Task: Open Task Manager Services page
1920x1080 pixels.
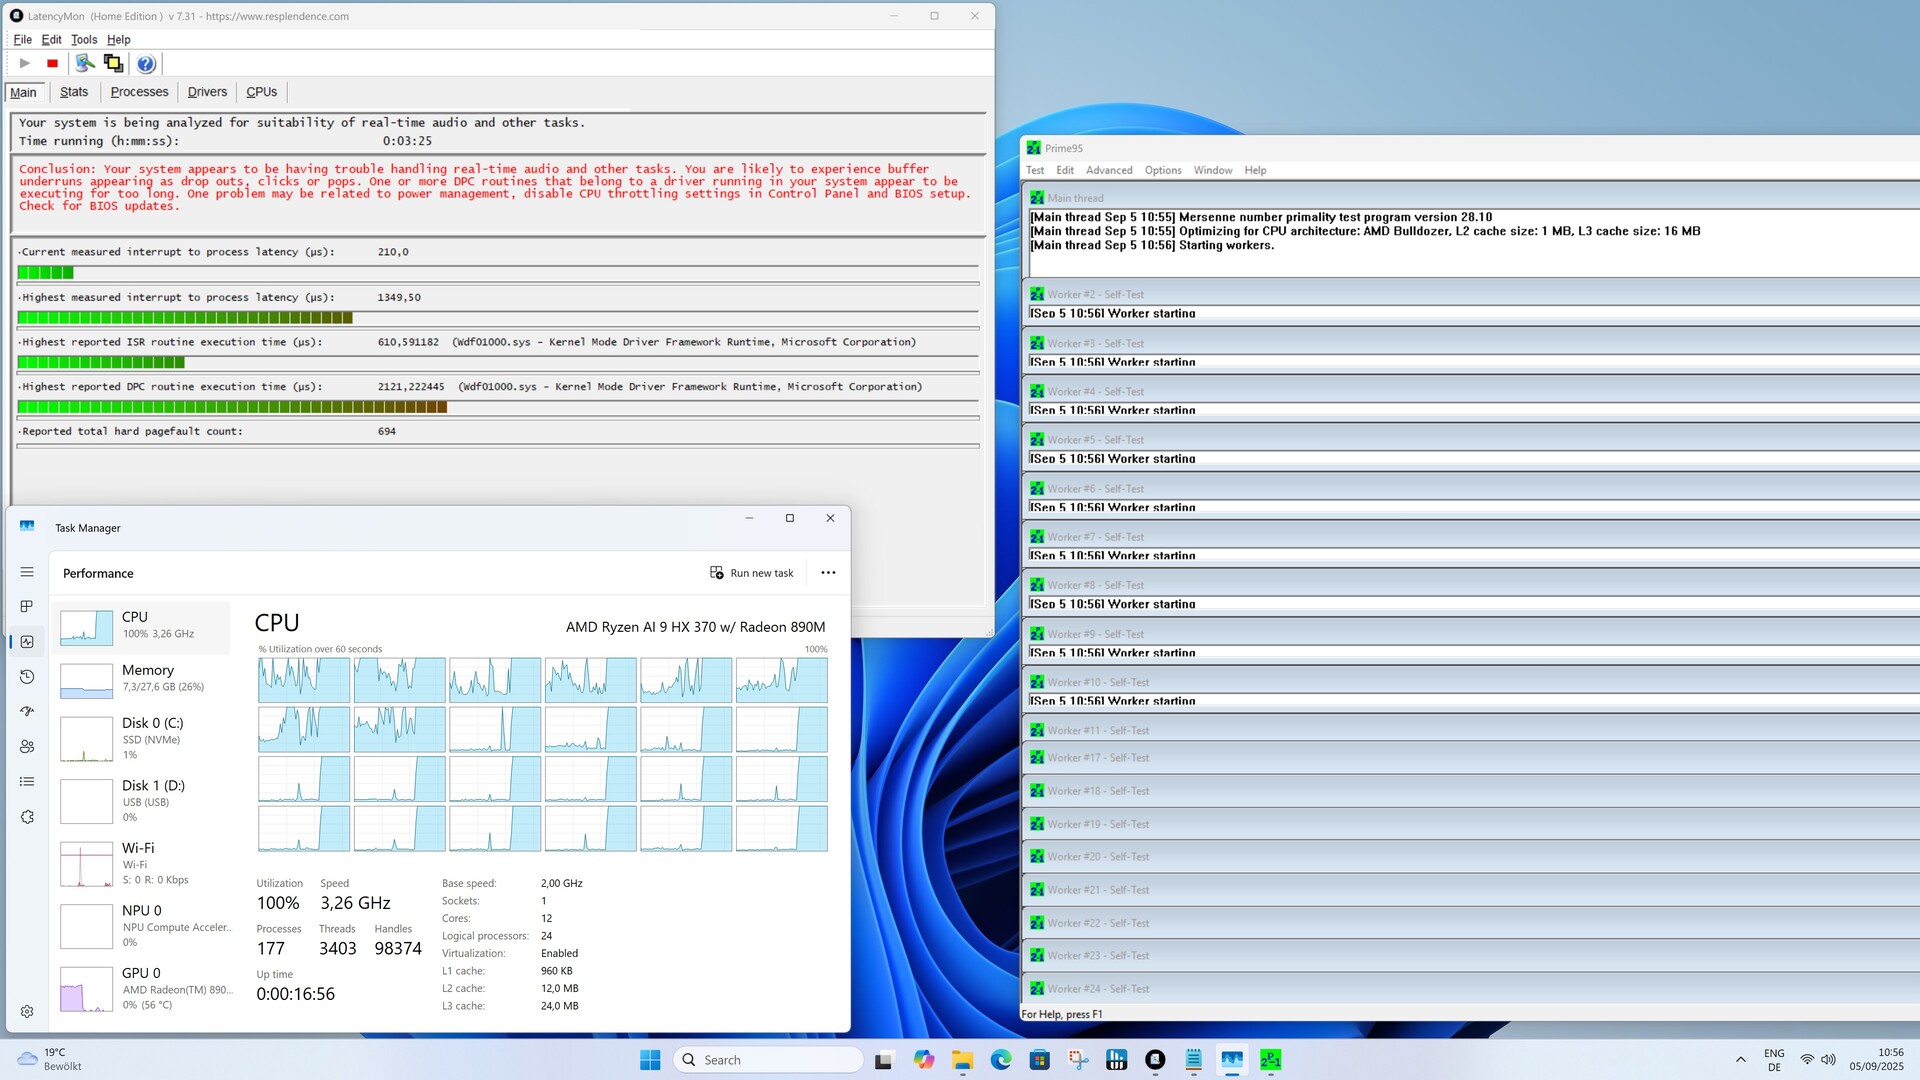Action: pos(27,817)
